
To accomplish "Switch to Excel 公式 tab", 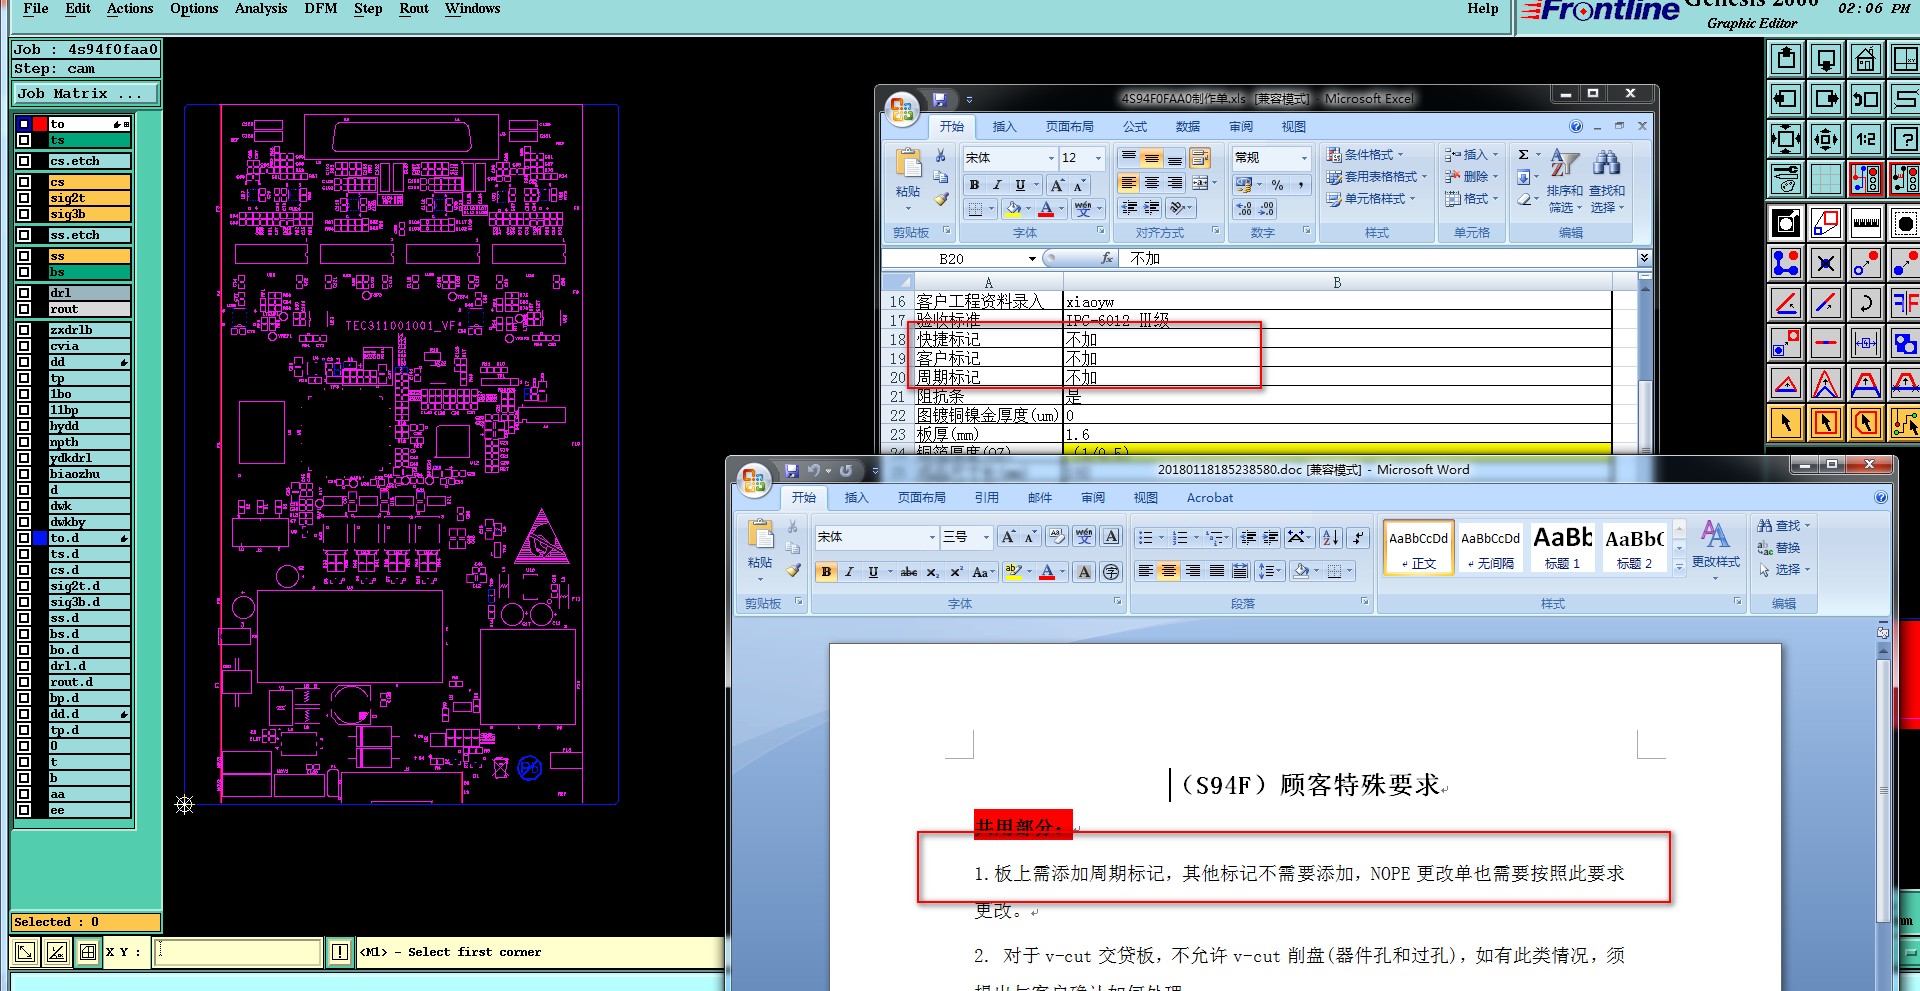I will [1135, 127].
